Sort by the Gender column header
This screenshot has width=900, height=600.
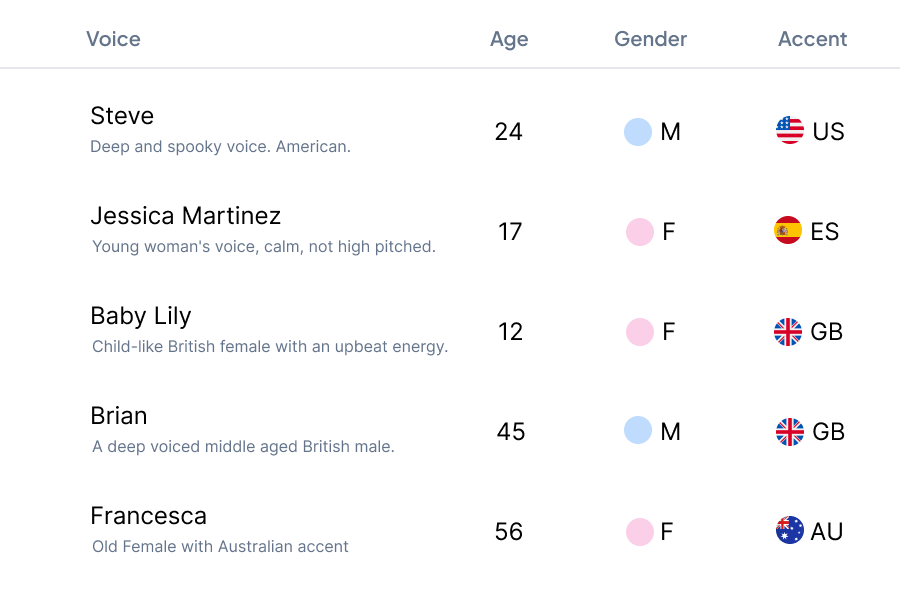click(x=650, y=39)
